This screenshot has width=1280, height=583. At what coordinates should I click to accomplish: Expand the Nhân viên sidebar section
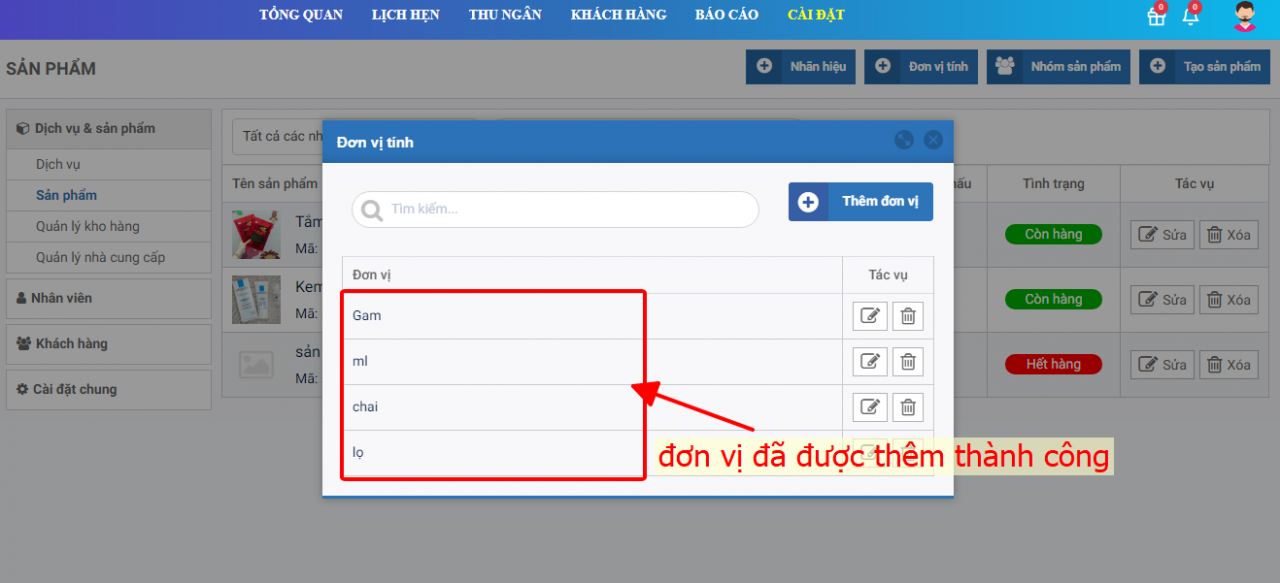point(108,298)
